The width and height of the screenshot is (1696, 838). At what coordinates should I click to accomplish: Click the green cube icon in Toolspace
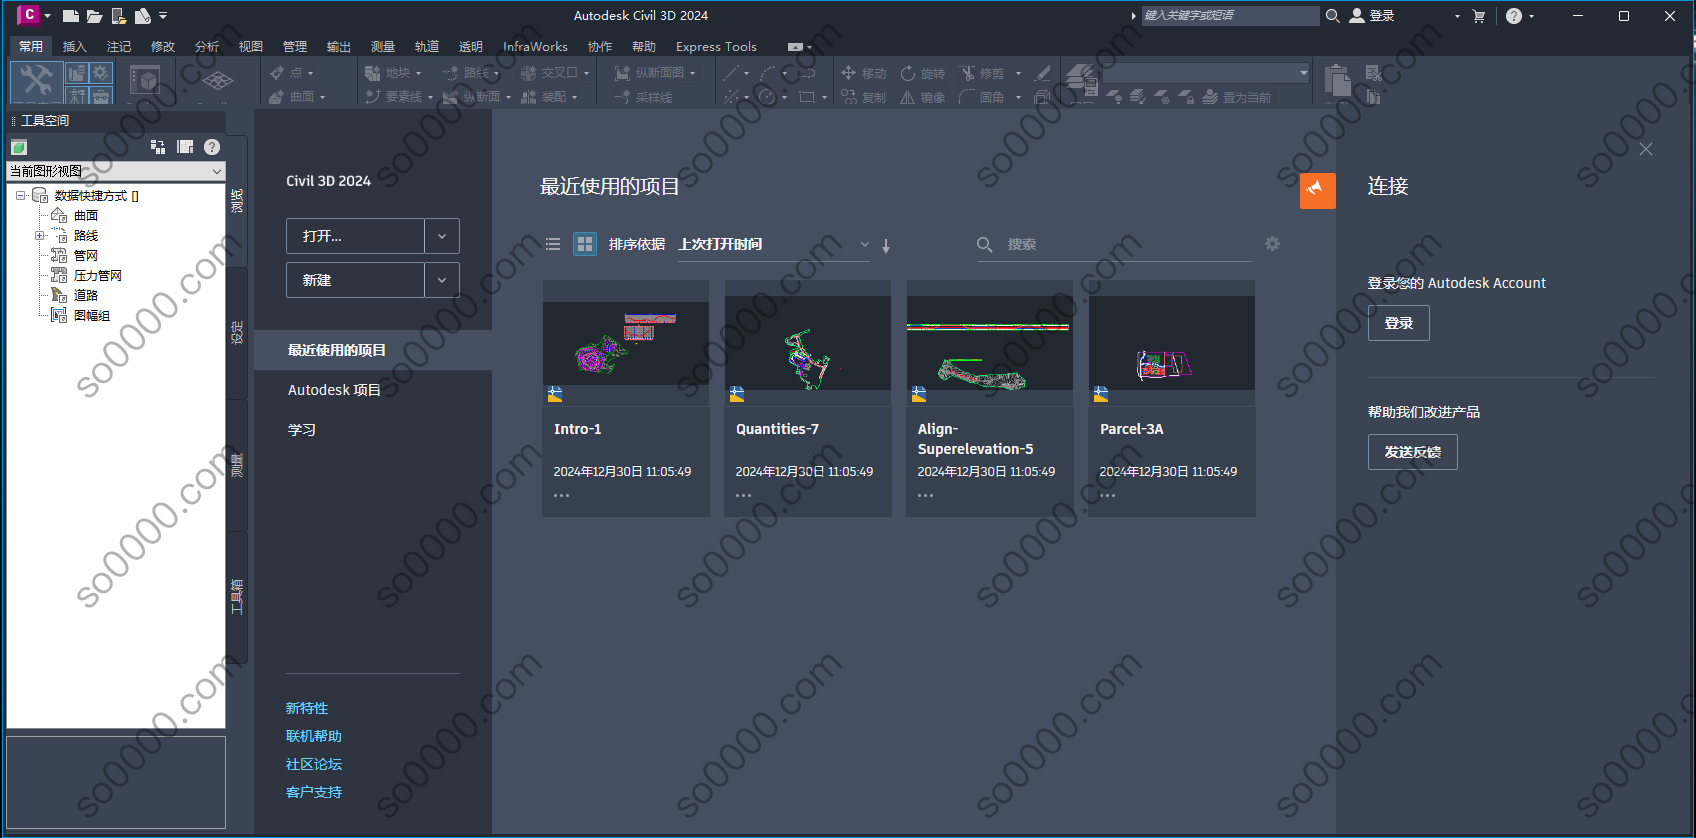pos(19,147)
